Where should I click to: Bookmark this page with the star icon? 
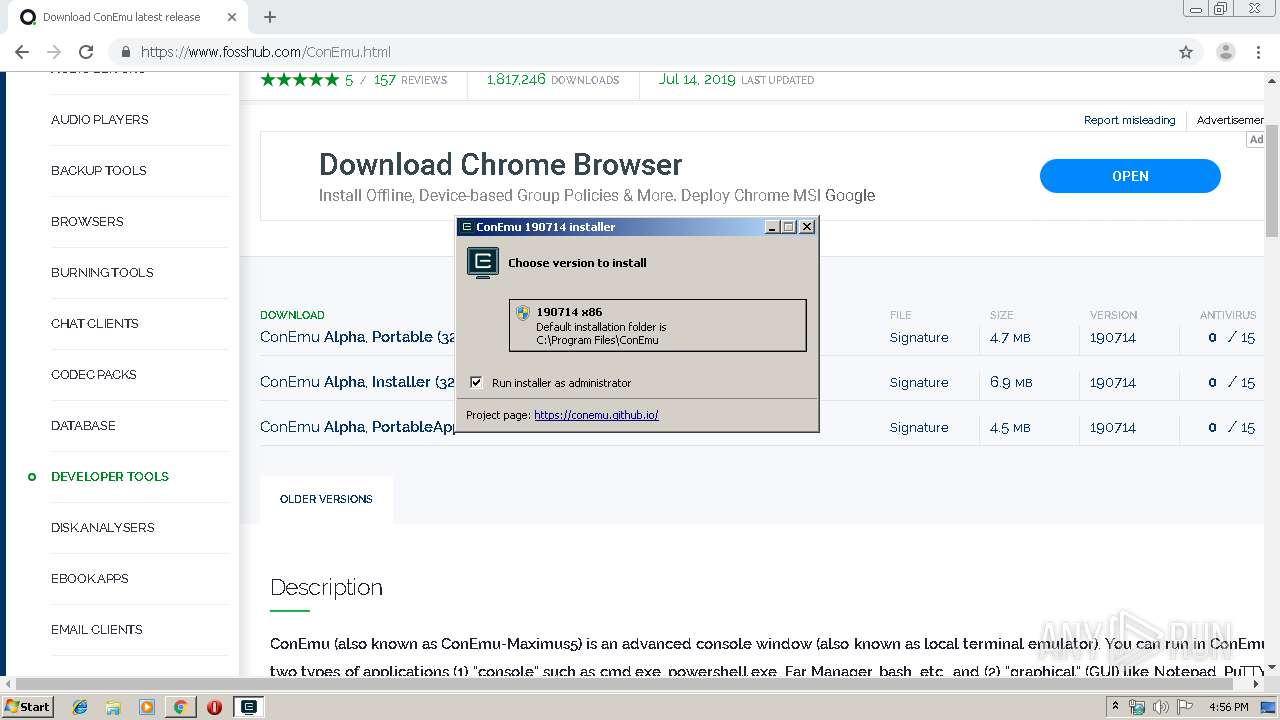pyautogui.click(x=1186, y=52)
